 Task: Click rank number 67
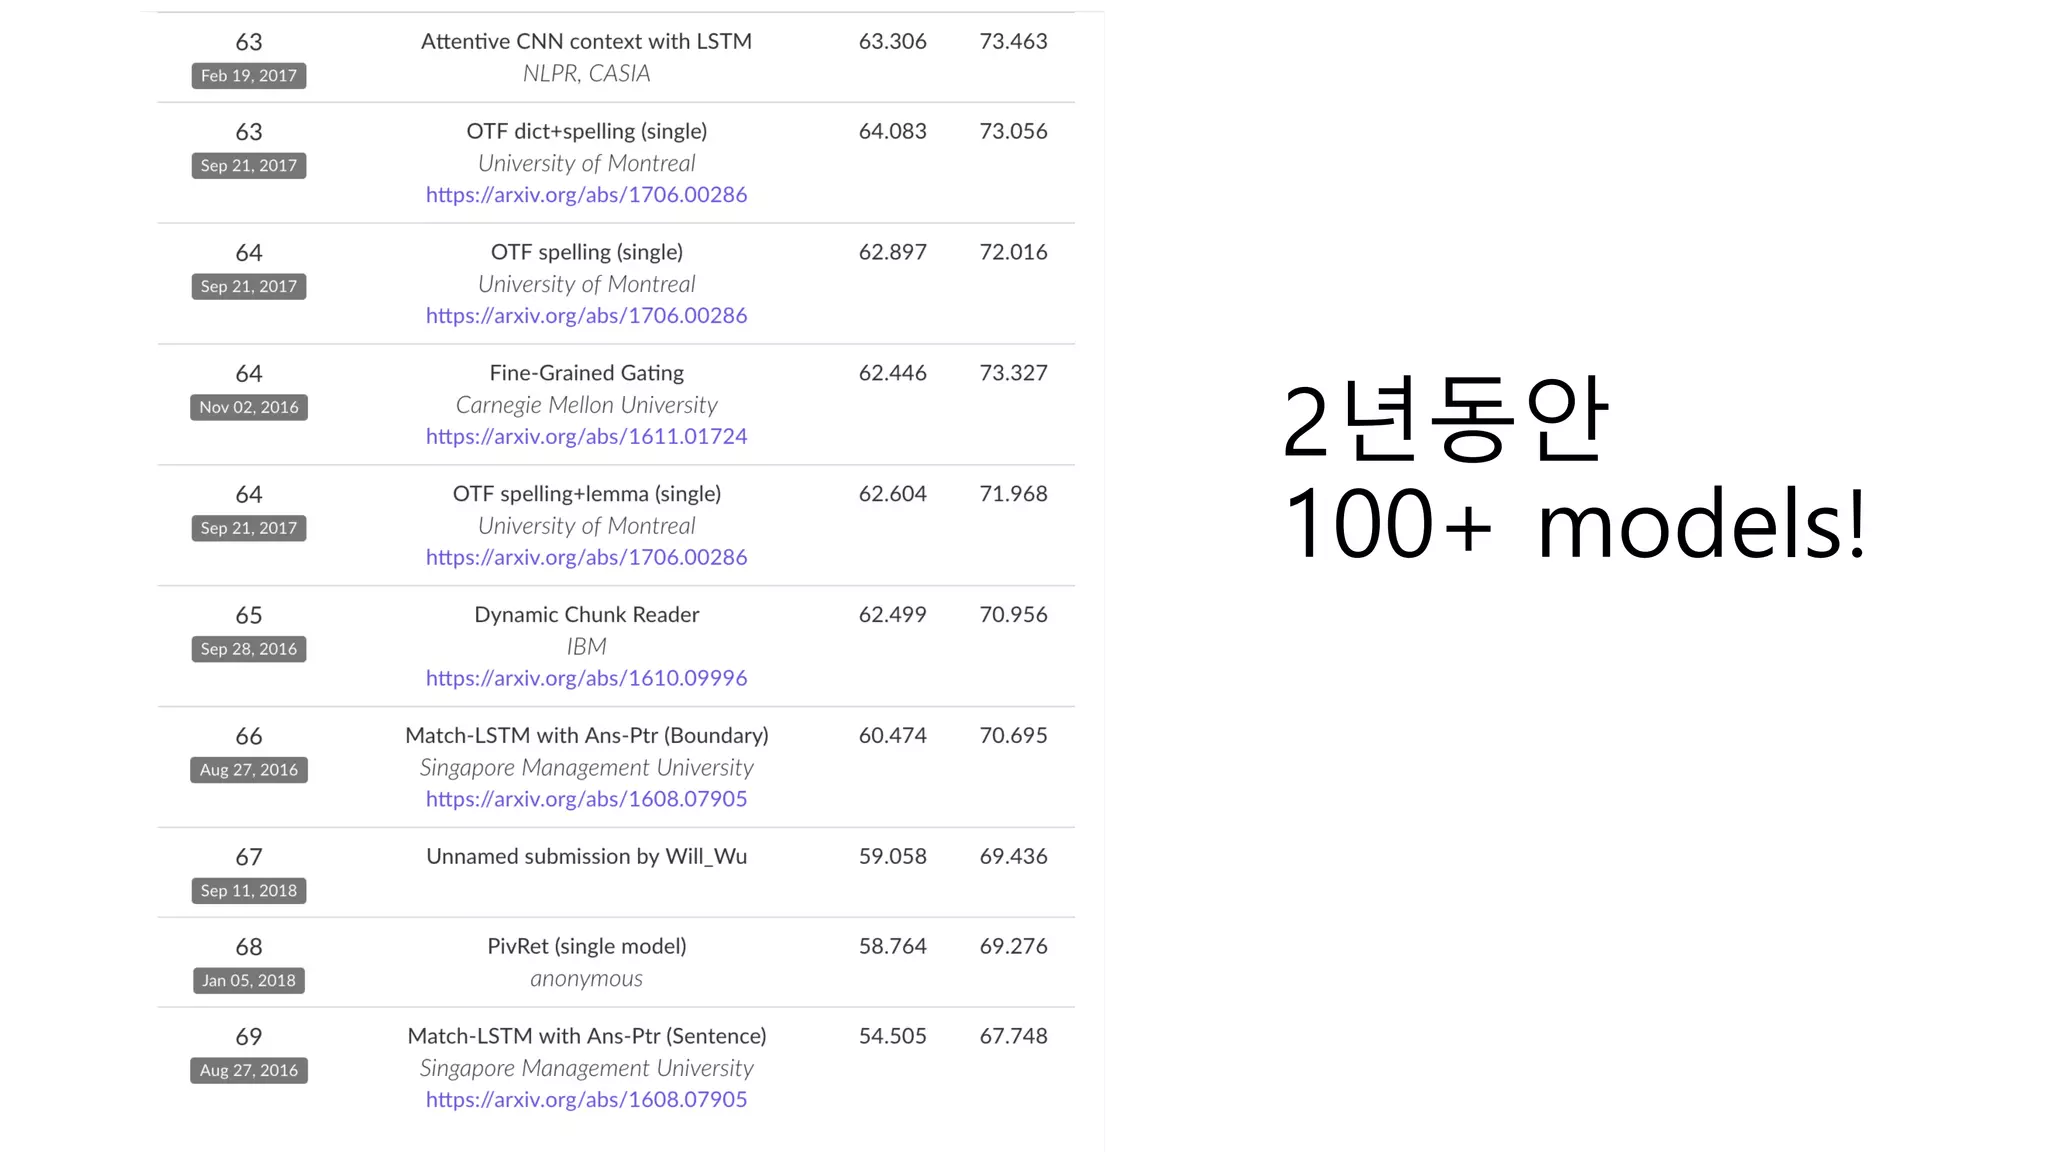249,858
